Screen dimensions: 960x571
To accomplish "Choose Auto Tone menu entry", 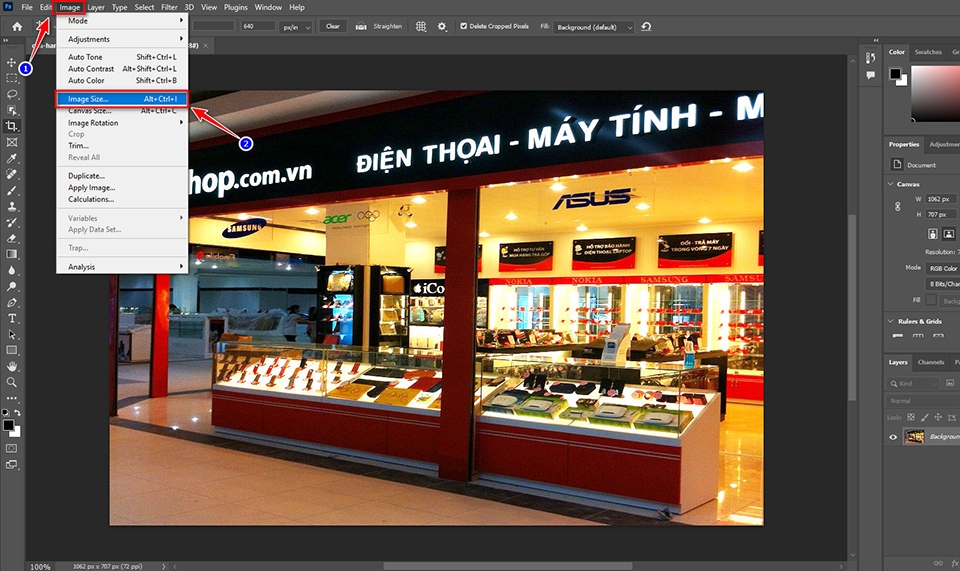I will [122, 57].
